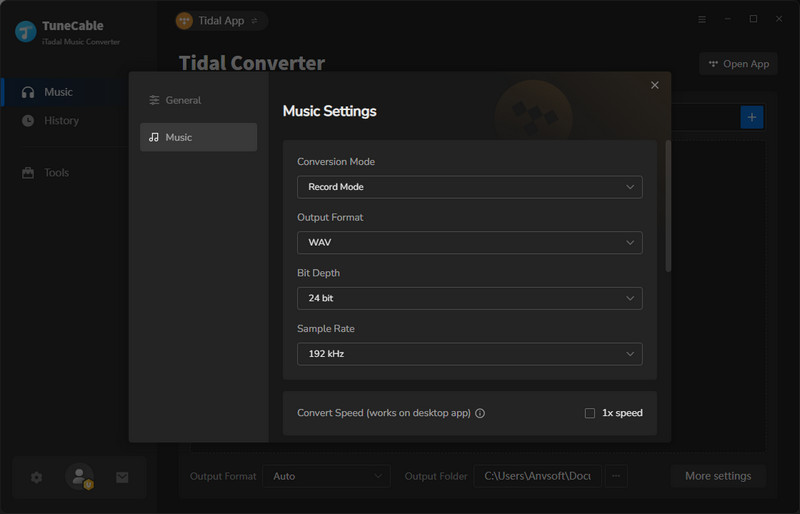Click the Tidal icon on Open App
800x514 pixels.
[x=713, y=64]
